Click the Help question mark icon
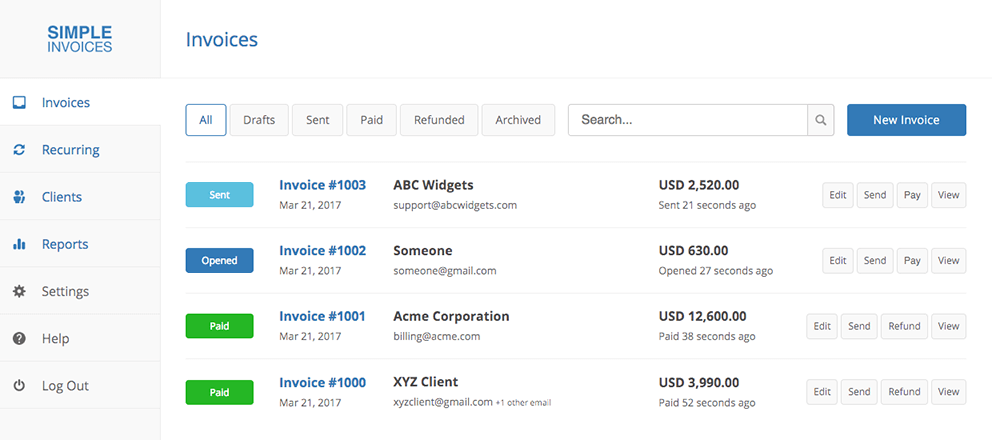Image resolution: width=992 pixels, height=440 pixels. point(19,339)
